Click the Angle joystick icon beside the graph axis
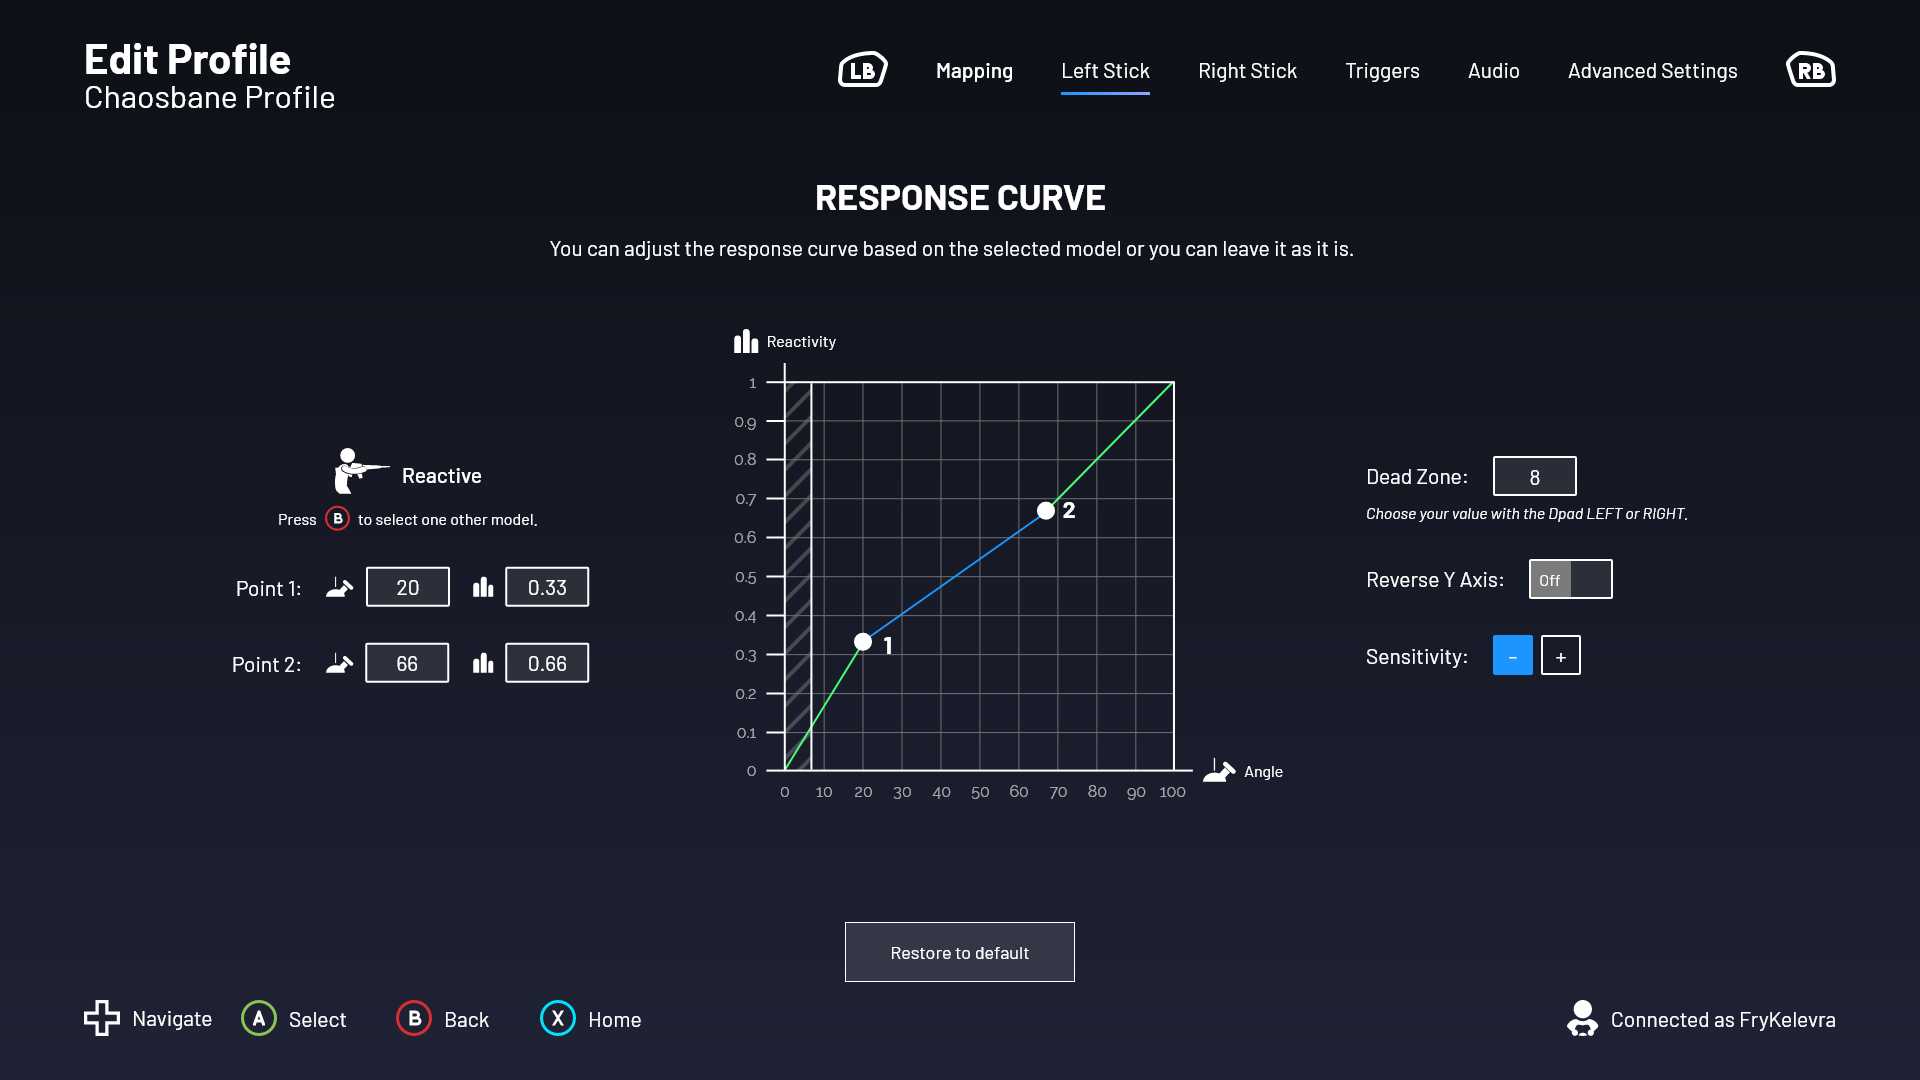This screenshot has width=1920, height=1080. coord(1219,771)
